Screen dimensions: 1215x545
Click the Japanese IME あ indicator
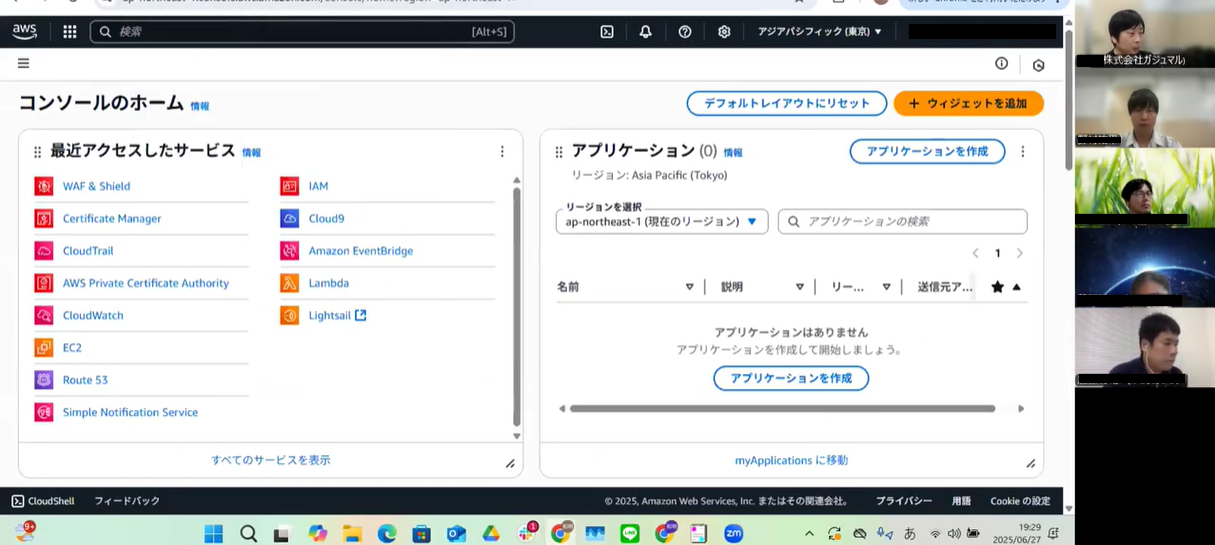tap(909, 534)
